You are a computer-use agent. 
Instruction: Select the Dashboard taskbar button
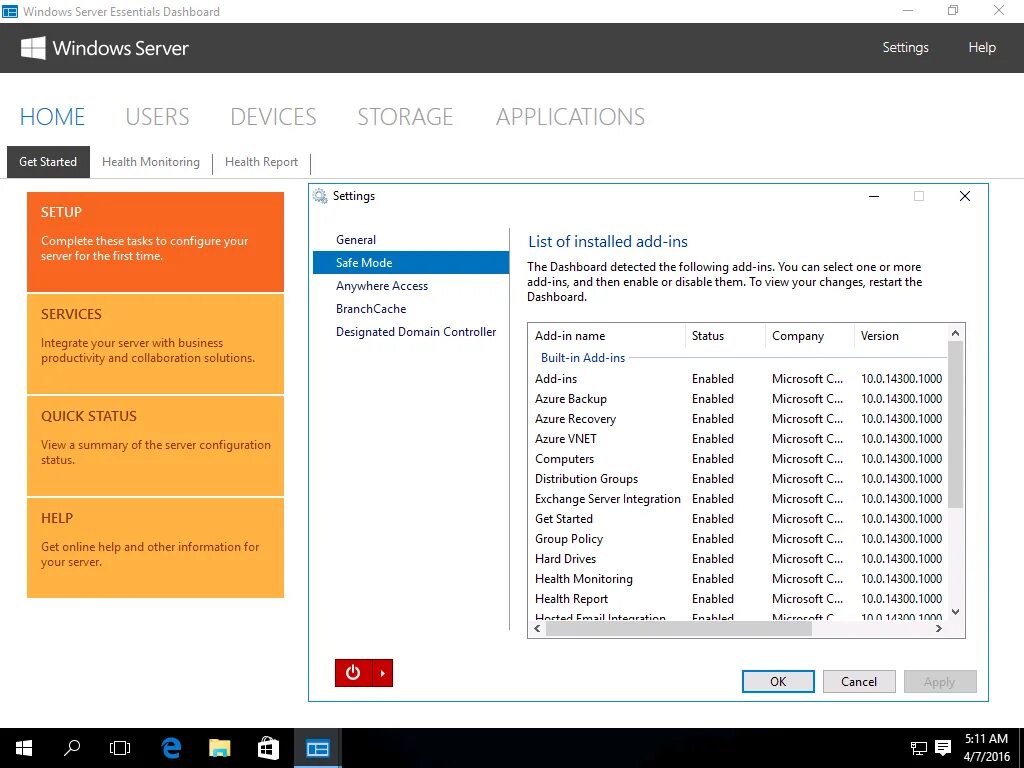317,748
